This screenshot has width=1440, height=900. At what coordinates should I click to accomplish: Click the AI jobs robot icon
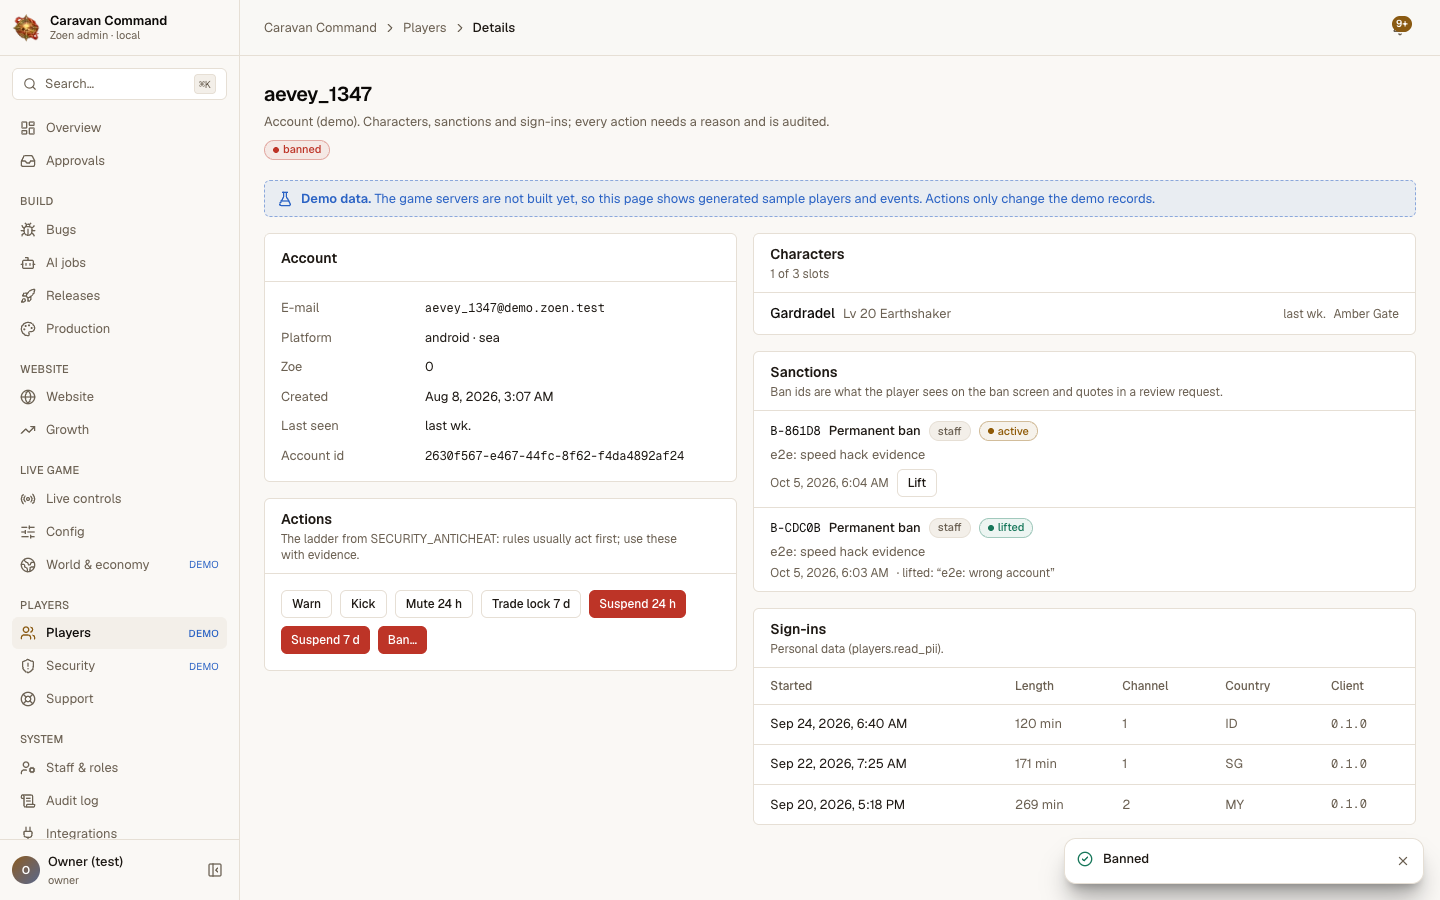click(x=28, y=263)
